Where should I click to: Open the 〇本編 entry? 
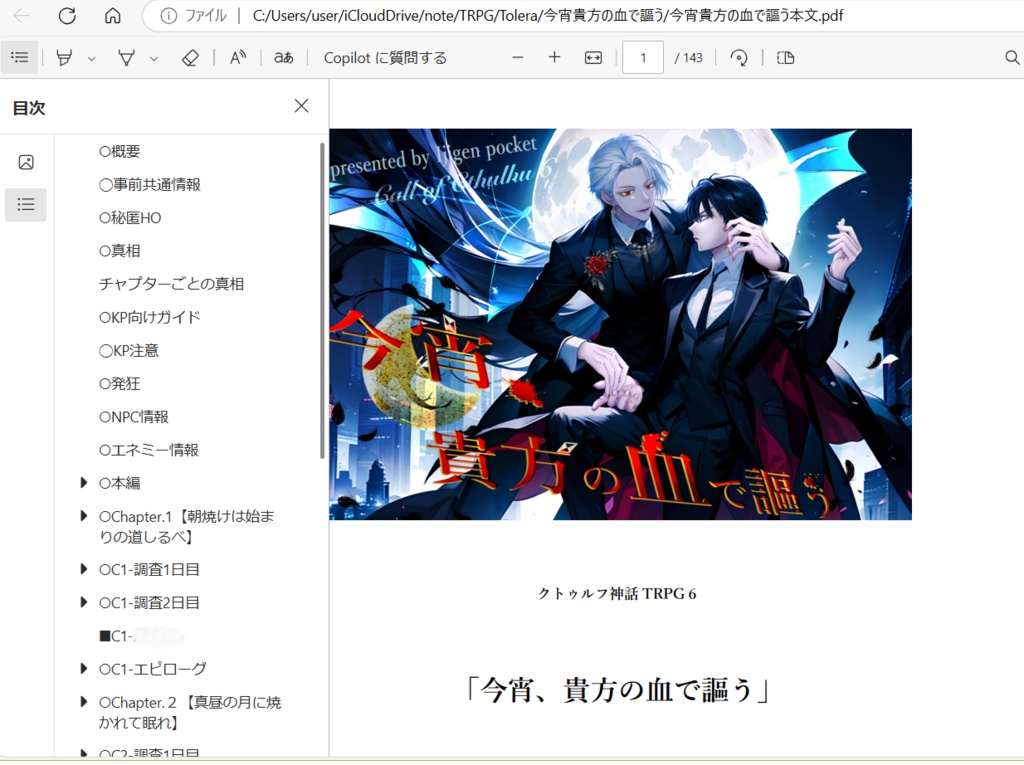point(120,483)
